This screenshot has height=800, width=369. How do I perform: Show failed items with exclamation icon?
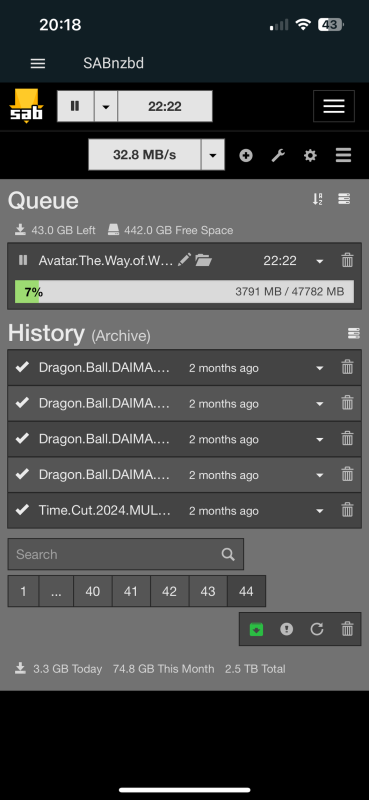[287, 629]
